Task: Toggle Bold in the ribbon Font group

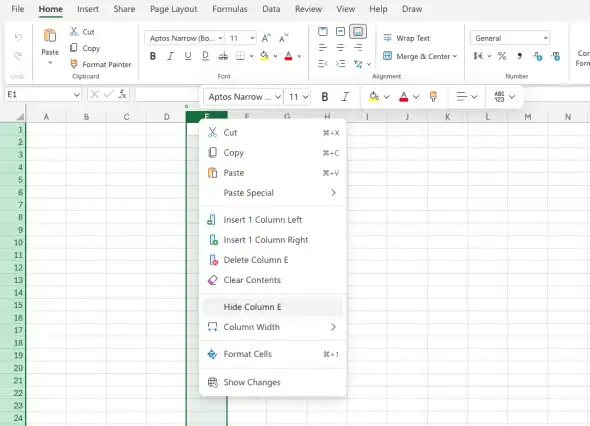Action: (x=153, y=56)
